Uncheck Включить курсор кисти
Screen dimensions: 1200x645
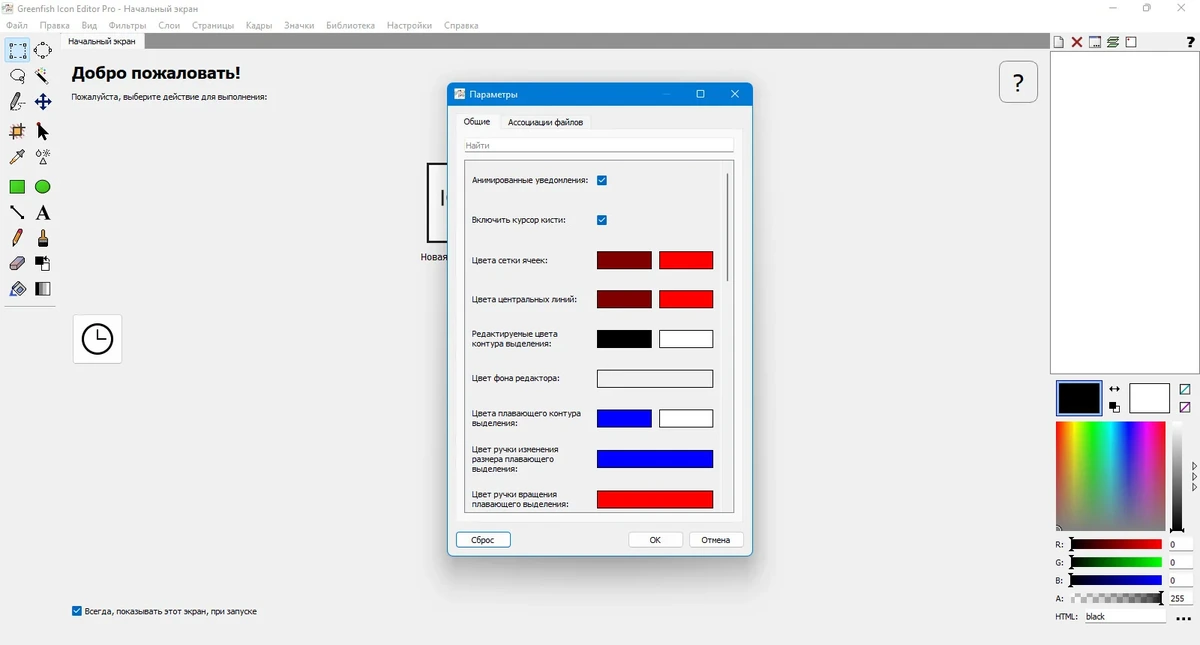602,220
